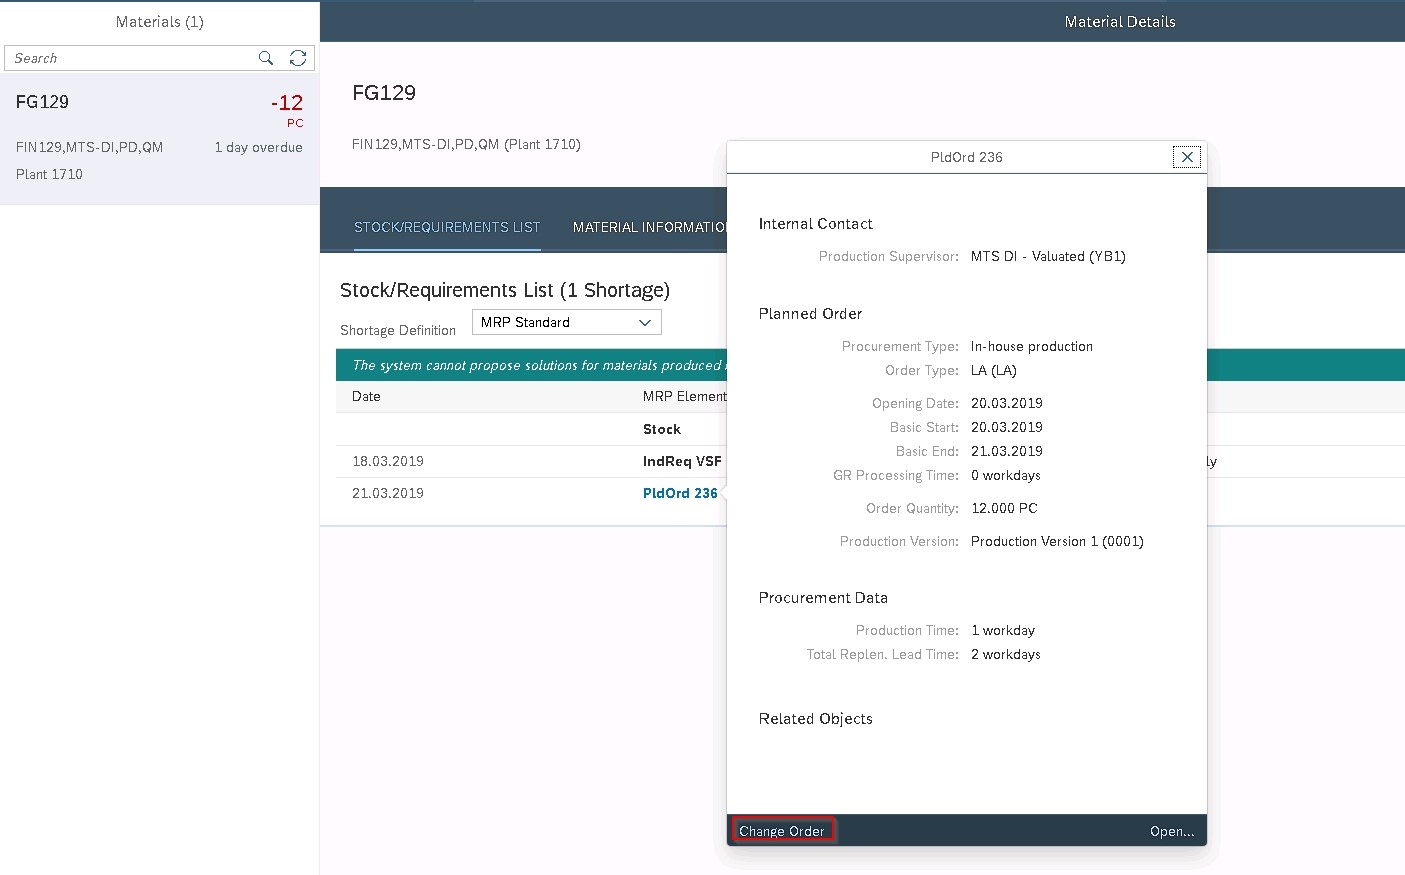Close the PldOrd 236 popover
This screenshot has width=1405, height=875.
1187,157
